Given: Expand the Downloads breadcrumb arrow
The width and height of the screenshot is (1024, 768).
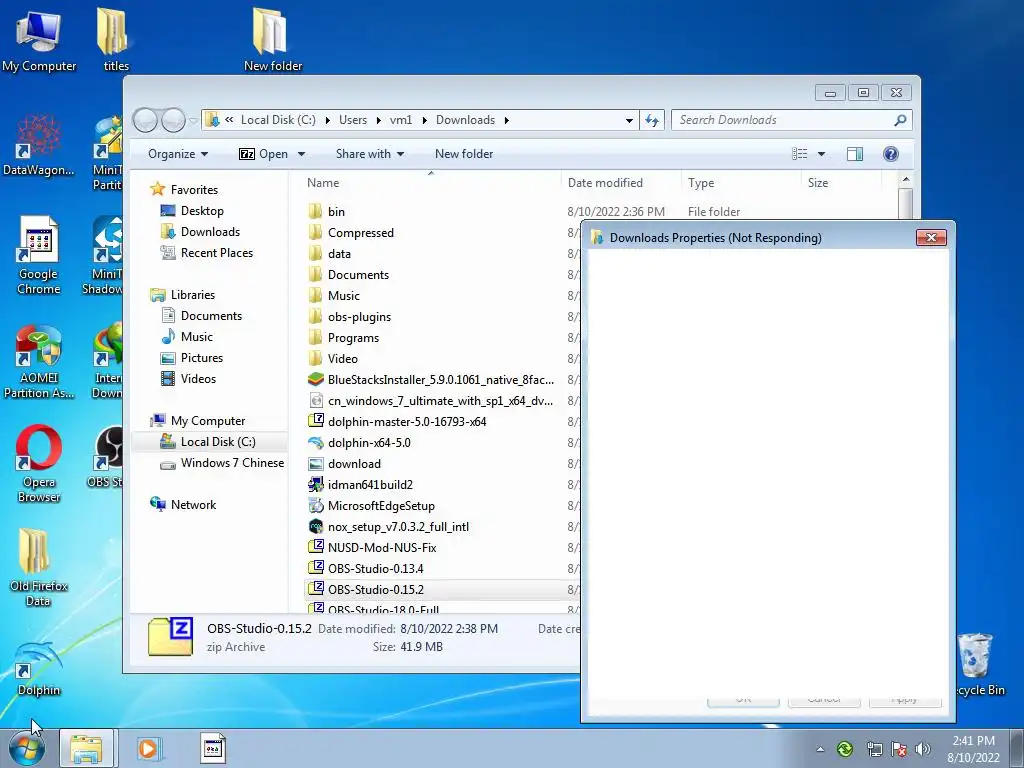Looking at the screenshot, I should point(507,120).
